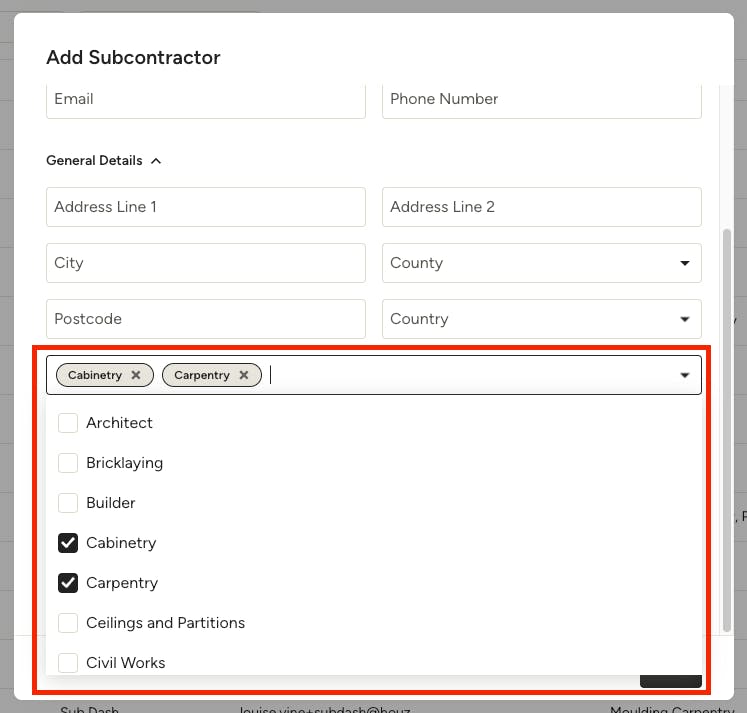Uncheck the Carpentry checkbox

pyautogui.click(x=68, y=583)
